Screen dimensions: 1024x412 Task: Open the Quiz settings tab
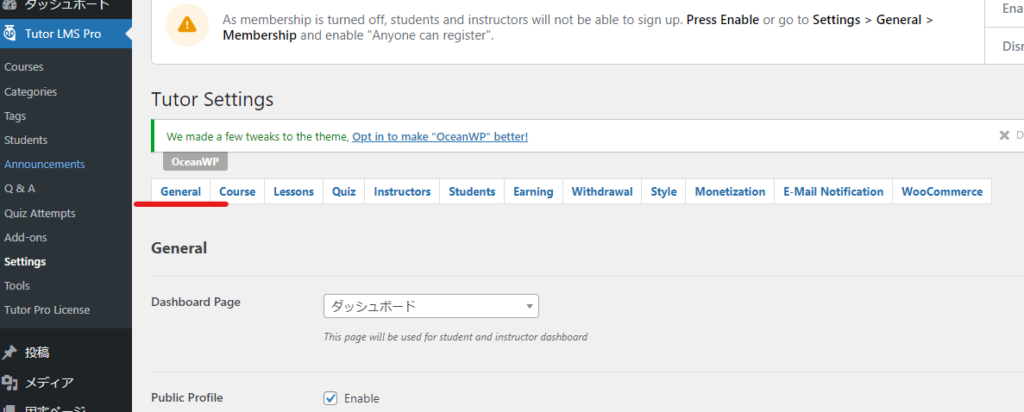[x=344, y=192]
